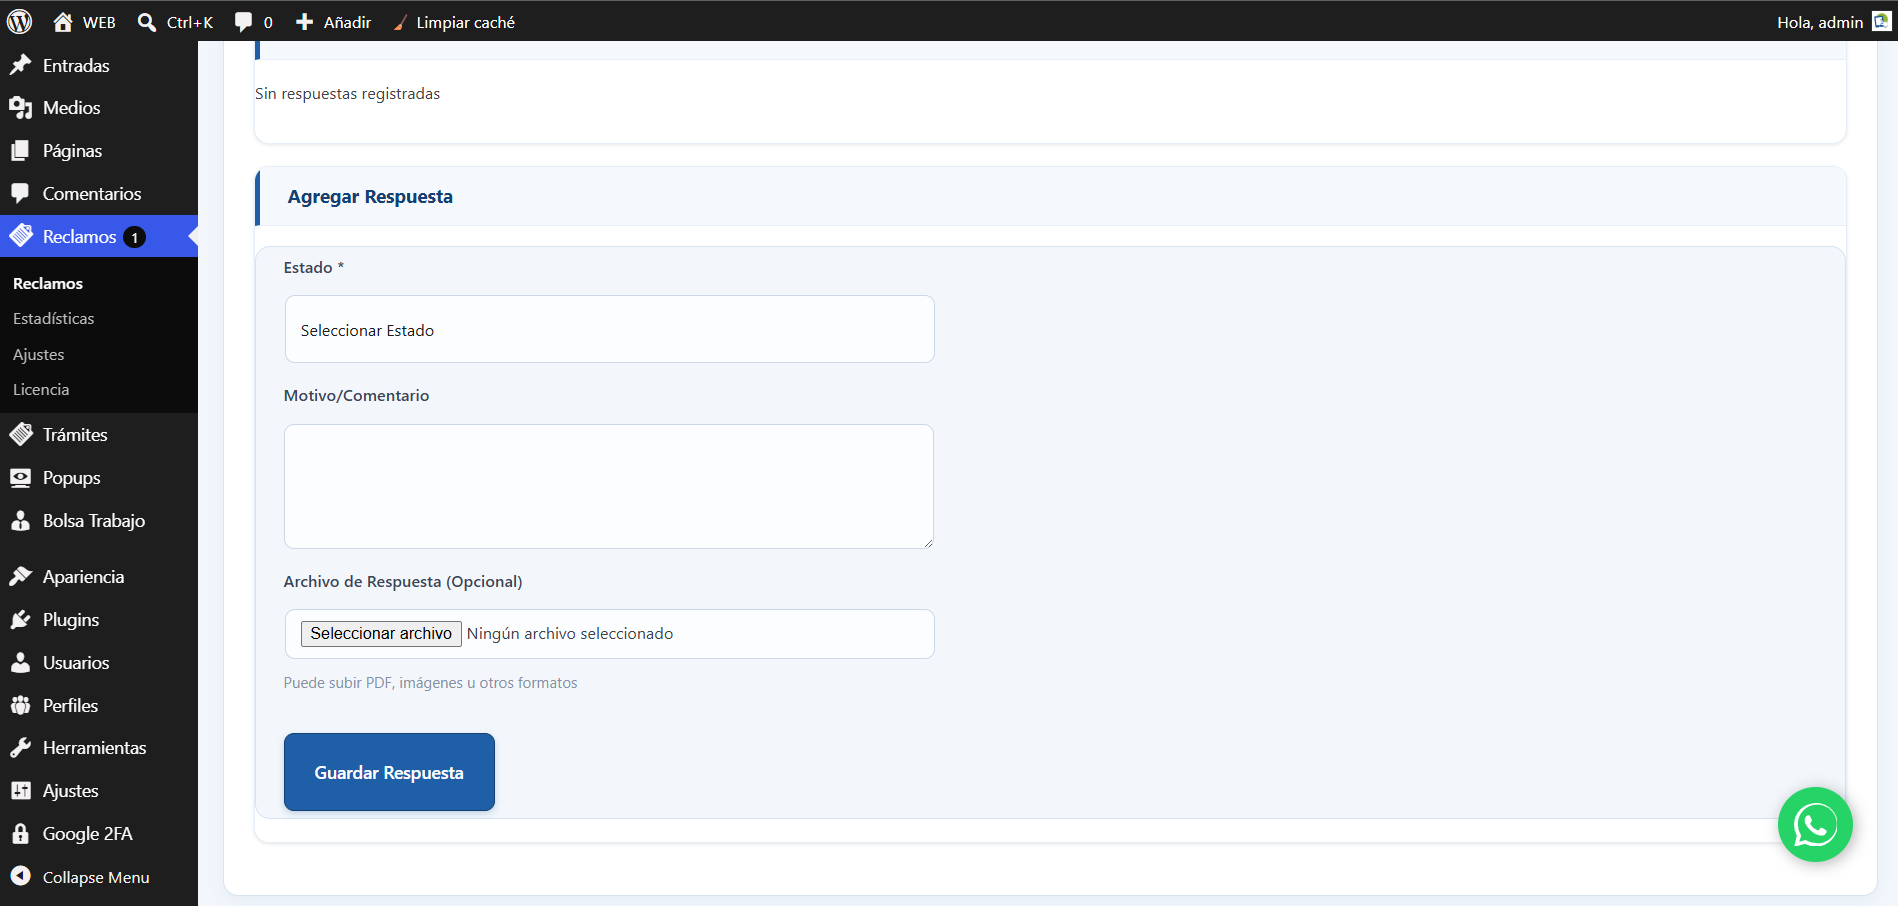
Task: Click the broom icon for Limpiar caché
Action: [x=400, y=22]
